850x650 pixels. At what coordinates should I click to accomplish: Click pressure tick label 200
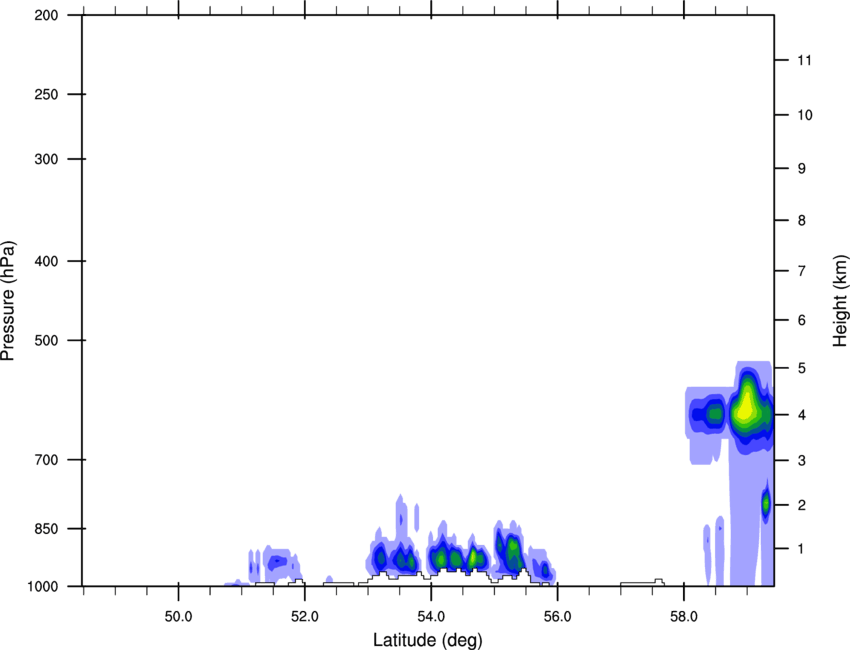tap(46, 15)
